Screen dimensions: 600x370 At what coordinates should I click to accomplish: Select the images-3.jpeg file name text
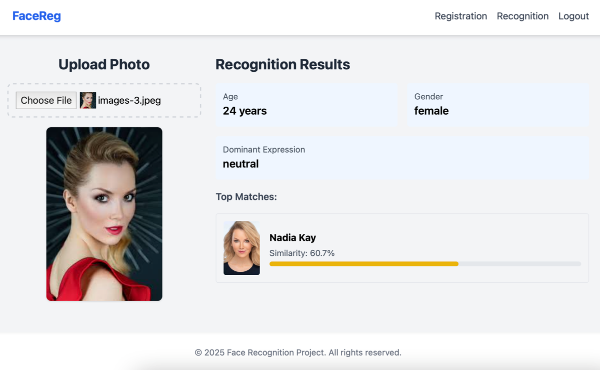point(129,100)
